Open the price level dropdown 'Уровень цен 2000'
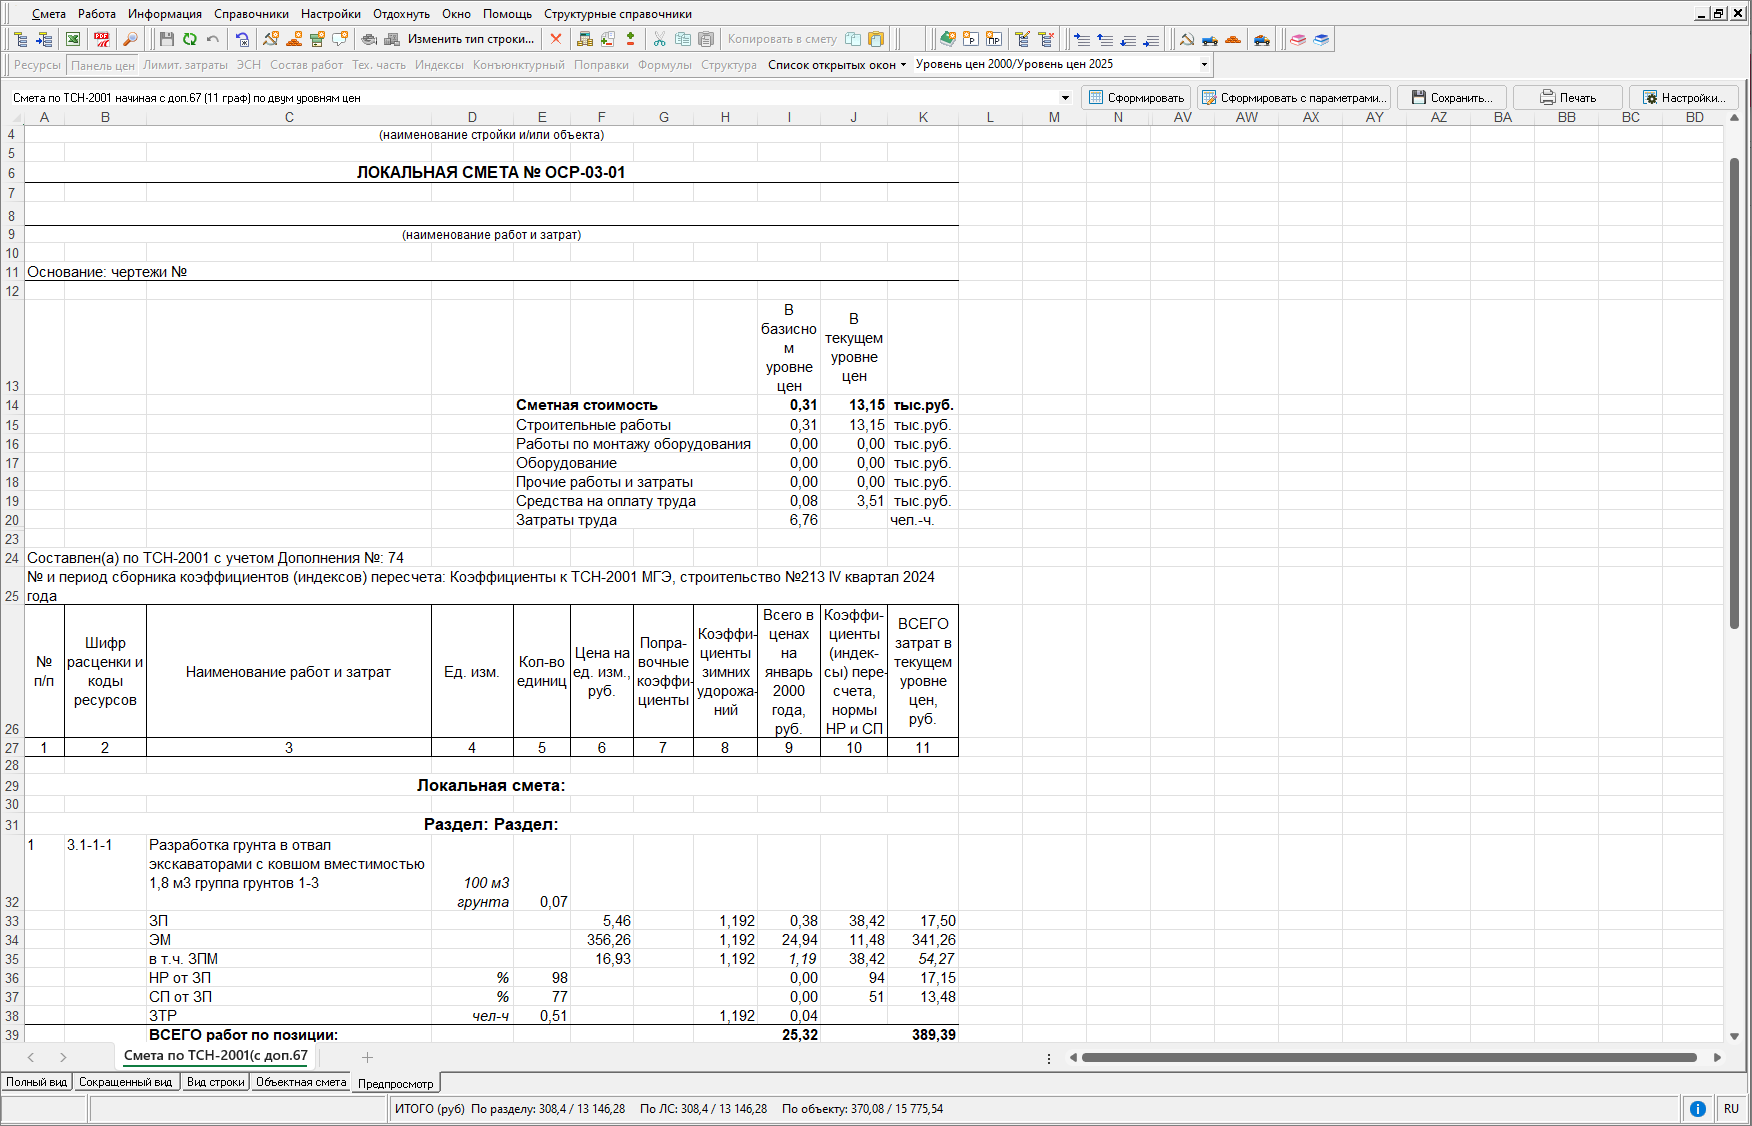Viewport: 1752px width, 1126px height. [x=1203, y=64]
